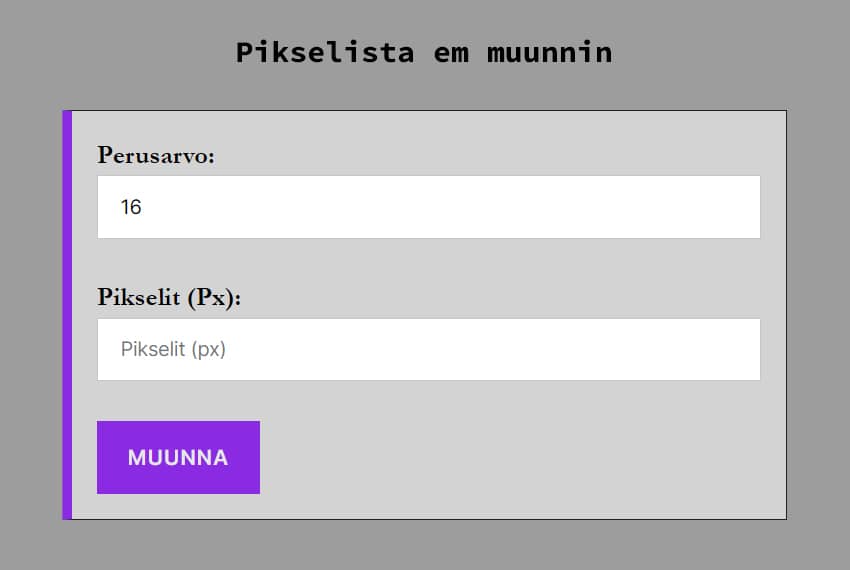
Task: Click the number 16 in the base value field
Action: pyautogui.click(x=131, y=207)
